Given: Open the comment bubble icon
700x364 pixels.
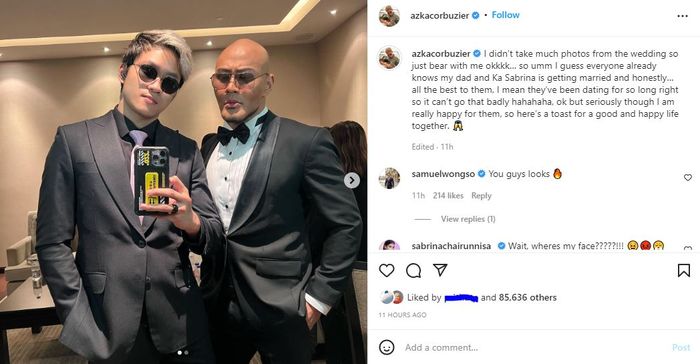Looking at the screenshot, I should coord(413,270).
